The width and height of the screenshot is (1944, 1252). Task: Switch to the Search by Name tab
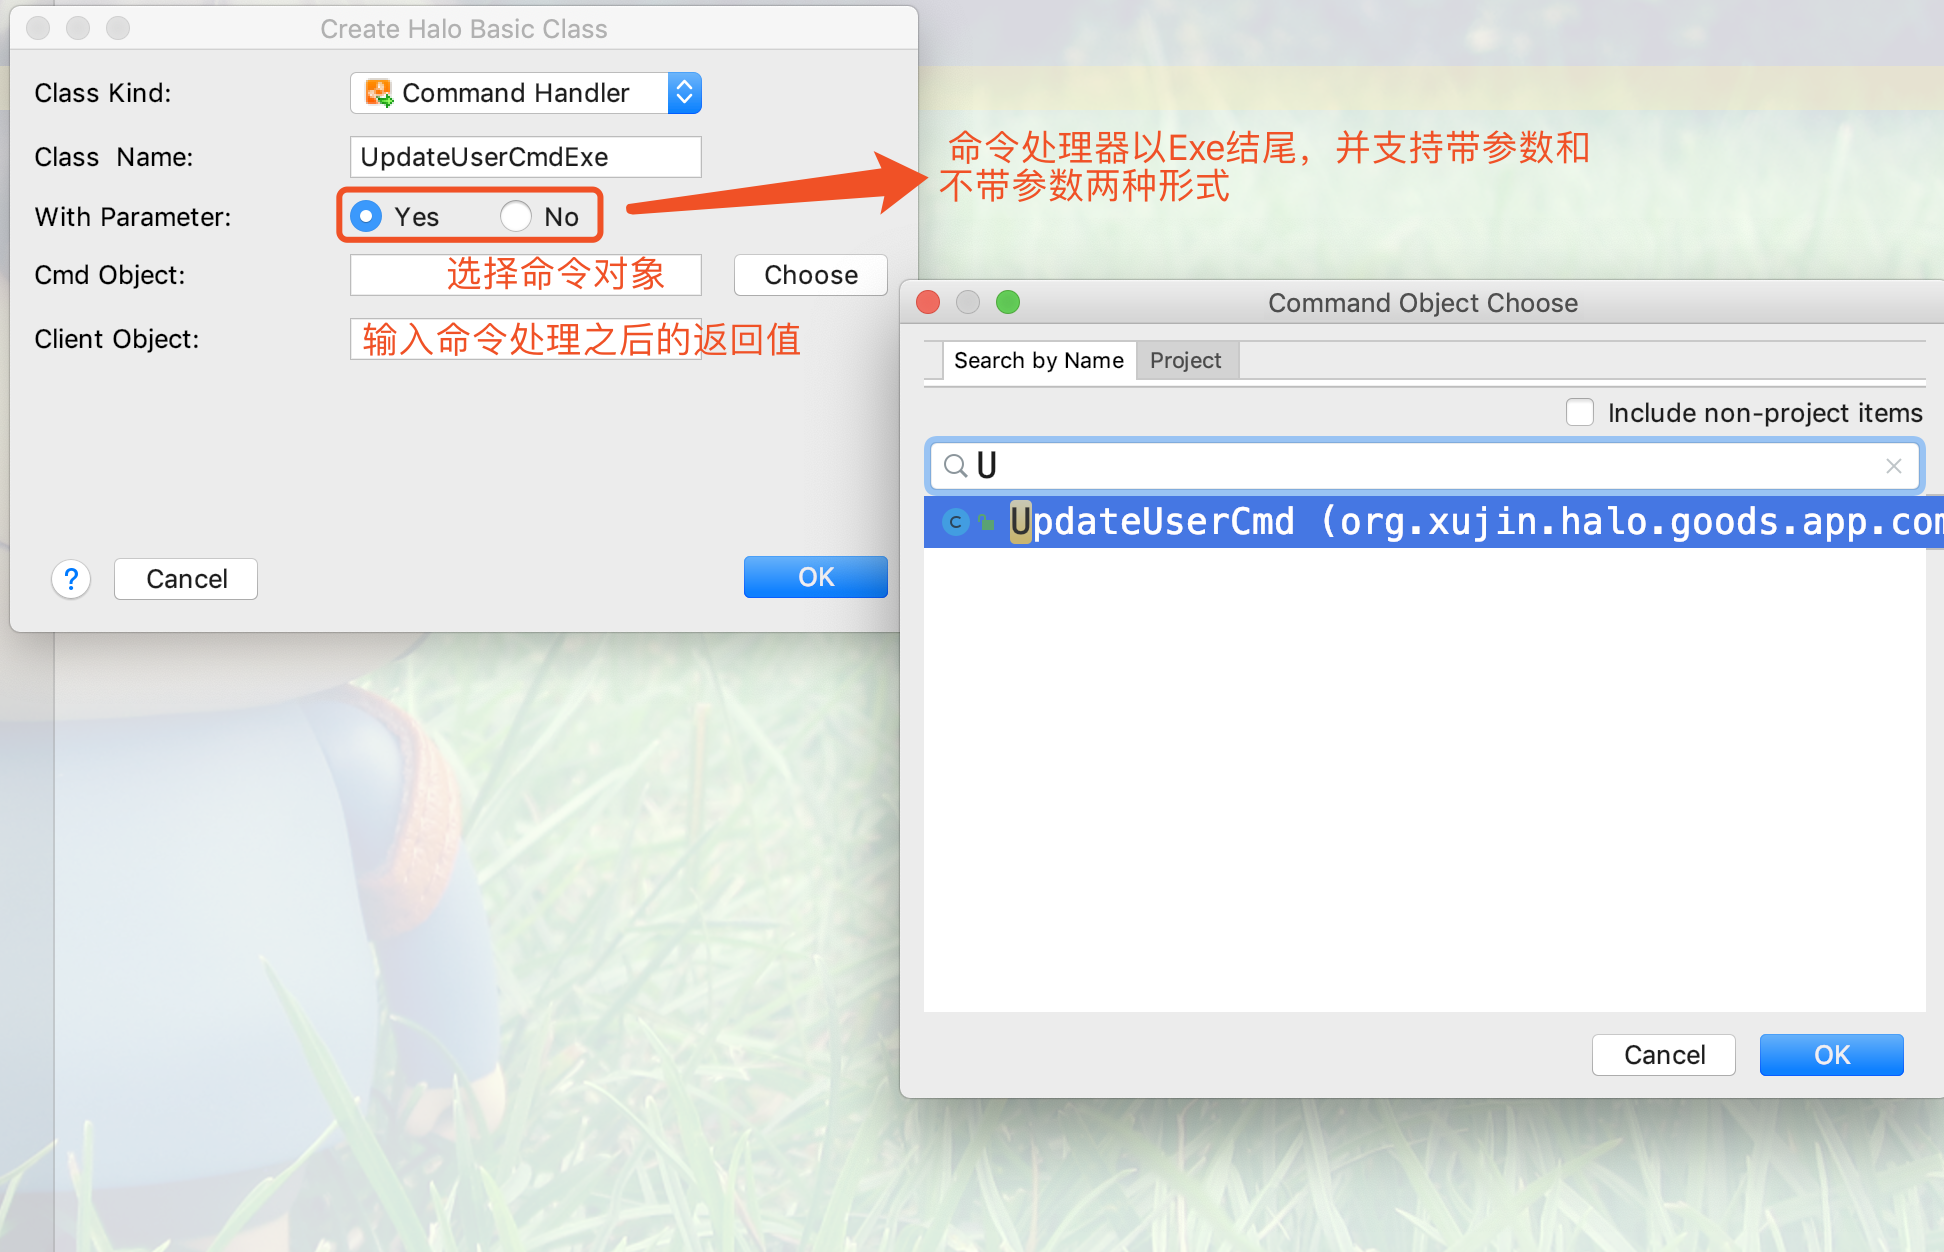[1039, 360]
